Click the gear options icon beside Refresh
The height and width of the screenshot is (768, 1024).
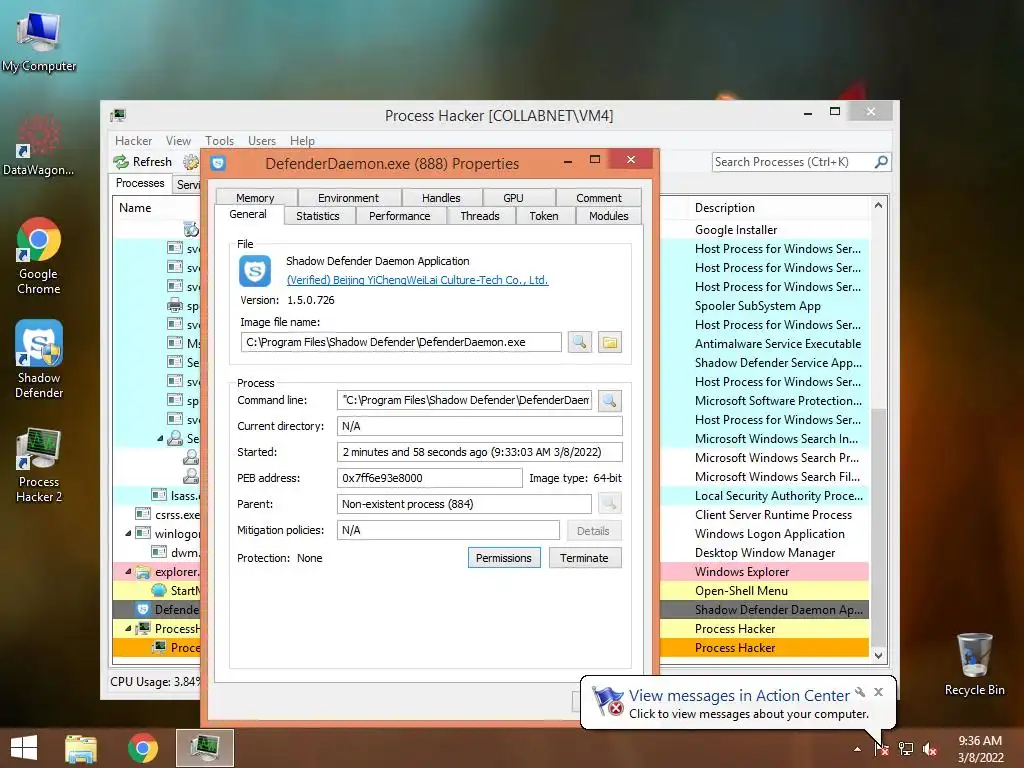191,162
